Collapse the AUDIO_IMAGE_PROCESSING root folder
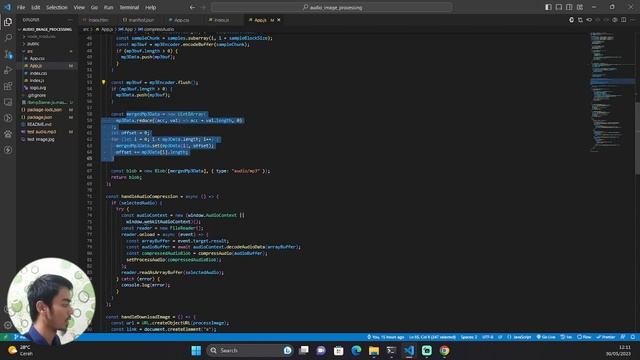The image size is (640, 360). point(47,29)
